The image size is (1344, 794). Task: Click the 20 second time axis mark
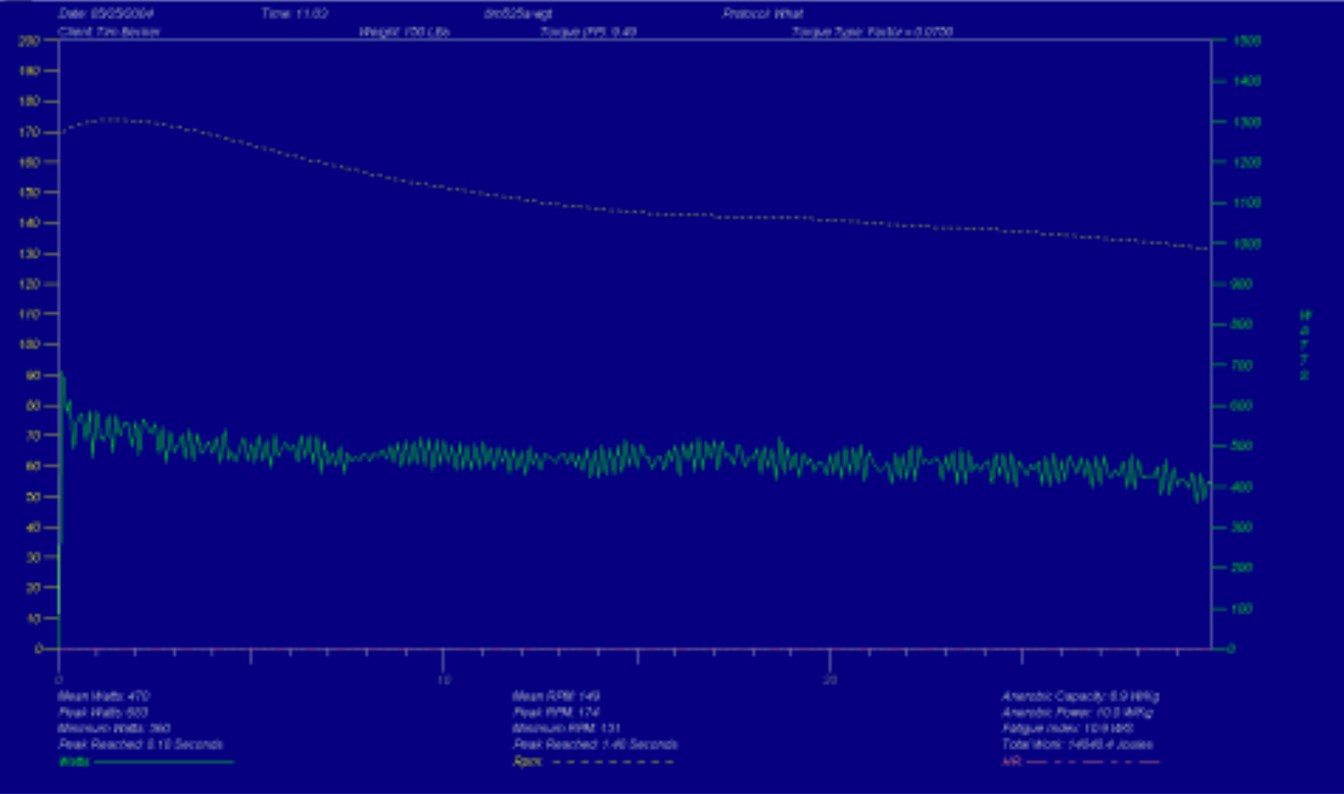(829, 680)
